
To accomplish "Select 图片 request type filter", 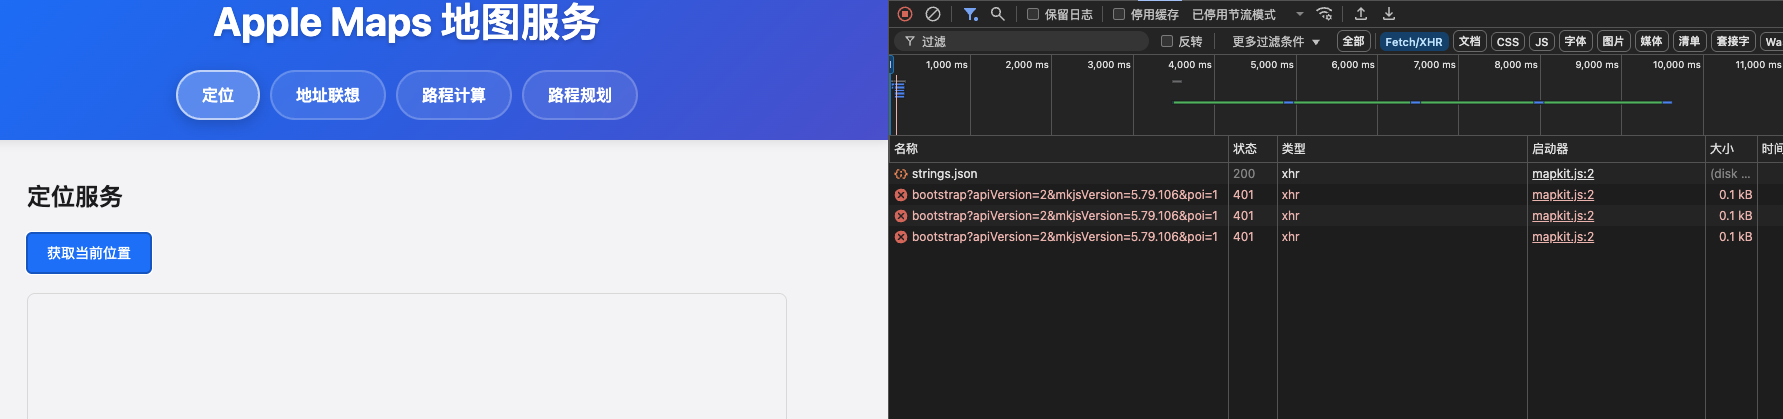I will tap(1613, 41).
